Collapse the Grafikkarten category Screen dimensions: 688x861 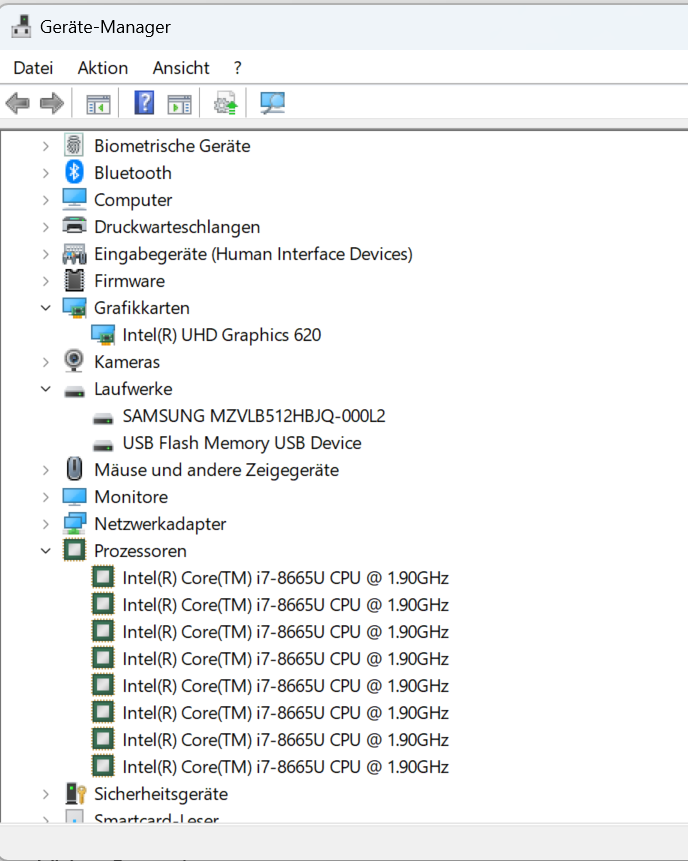tap(46, 308)
